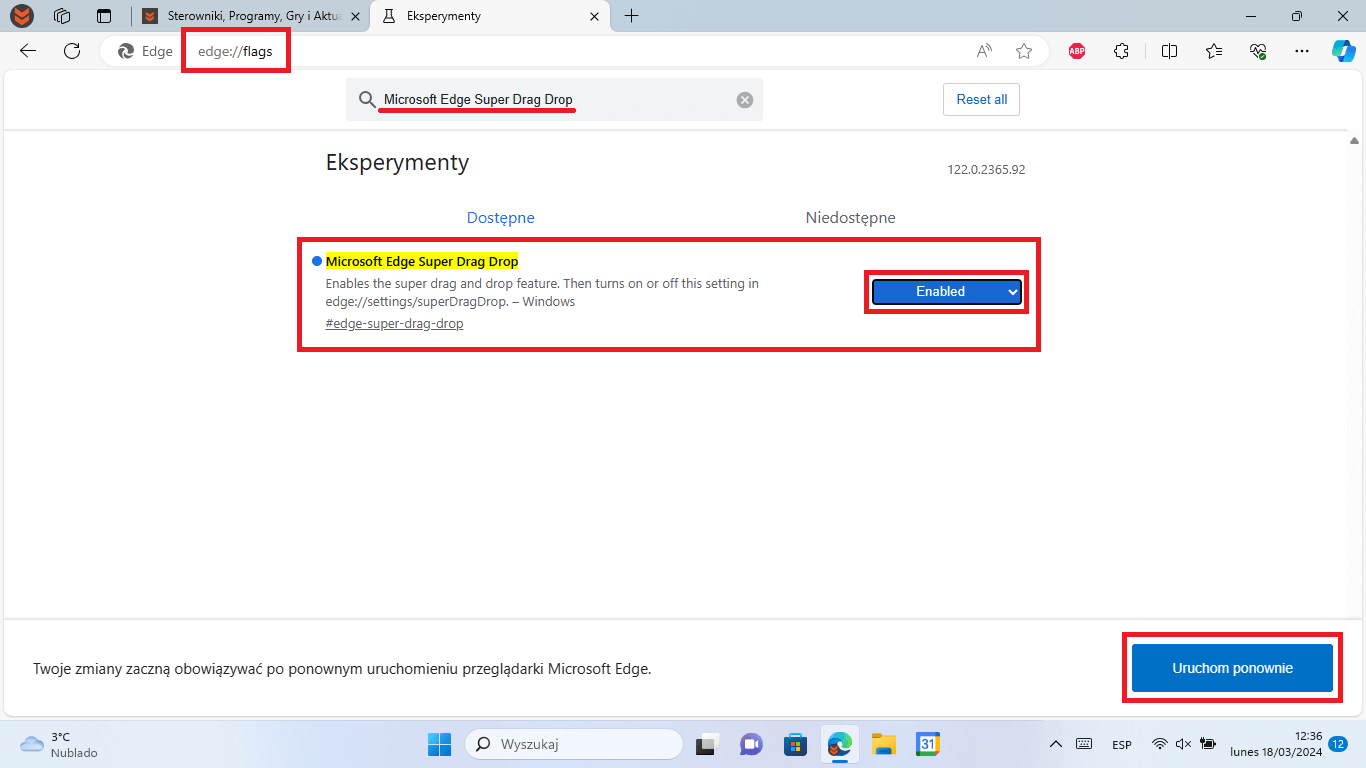Open Browser essentials heart icon
The image size is (1366, 768).
(1259, 51)
